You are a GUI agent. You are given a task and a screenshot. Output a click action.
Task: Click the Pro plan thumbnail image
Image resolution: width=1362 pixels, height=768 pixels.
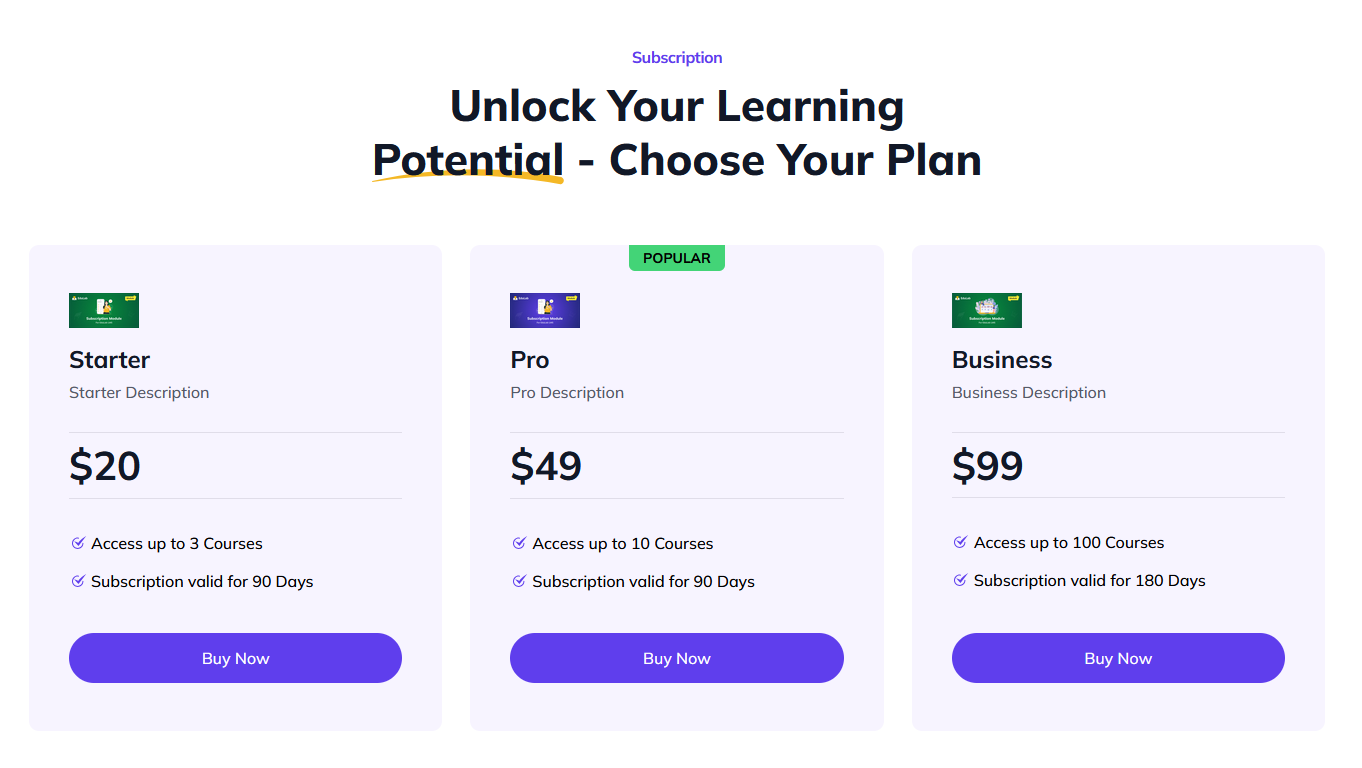(x=545, y=310)
